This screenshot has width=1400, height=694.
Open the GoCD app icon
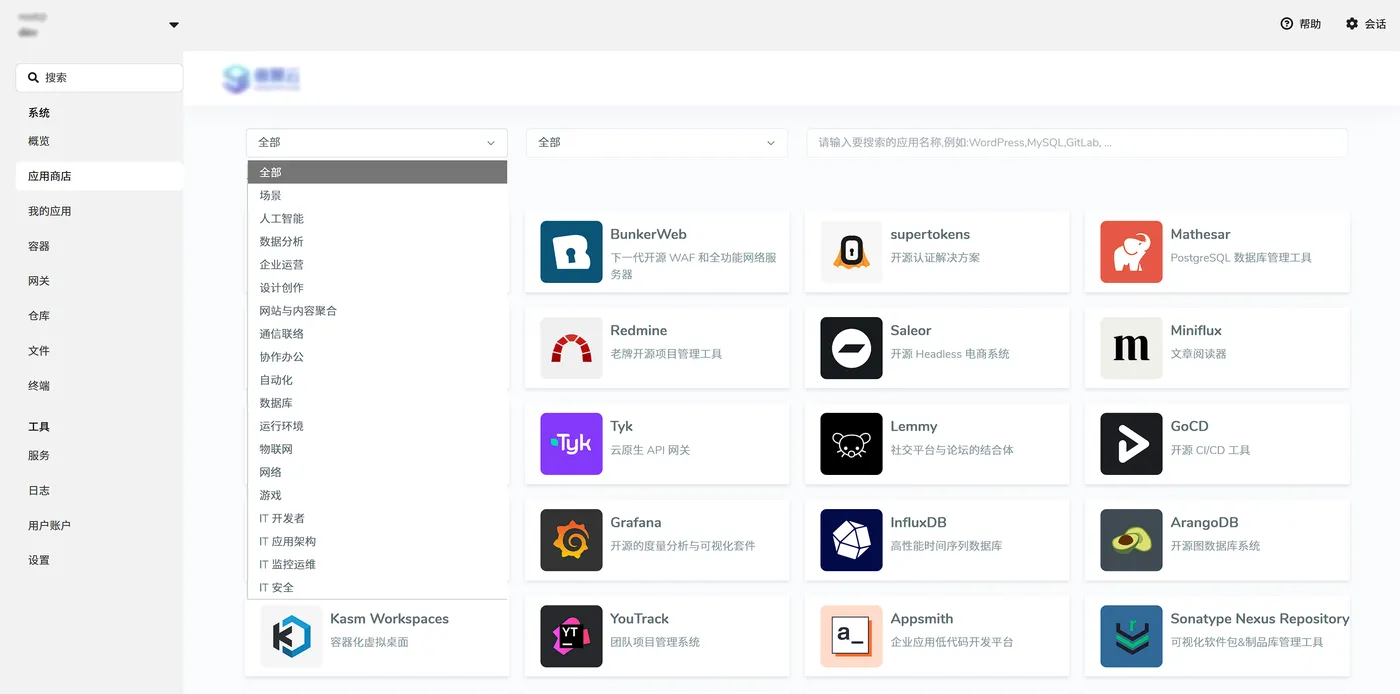click(x=1131, y=444)
